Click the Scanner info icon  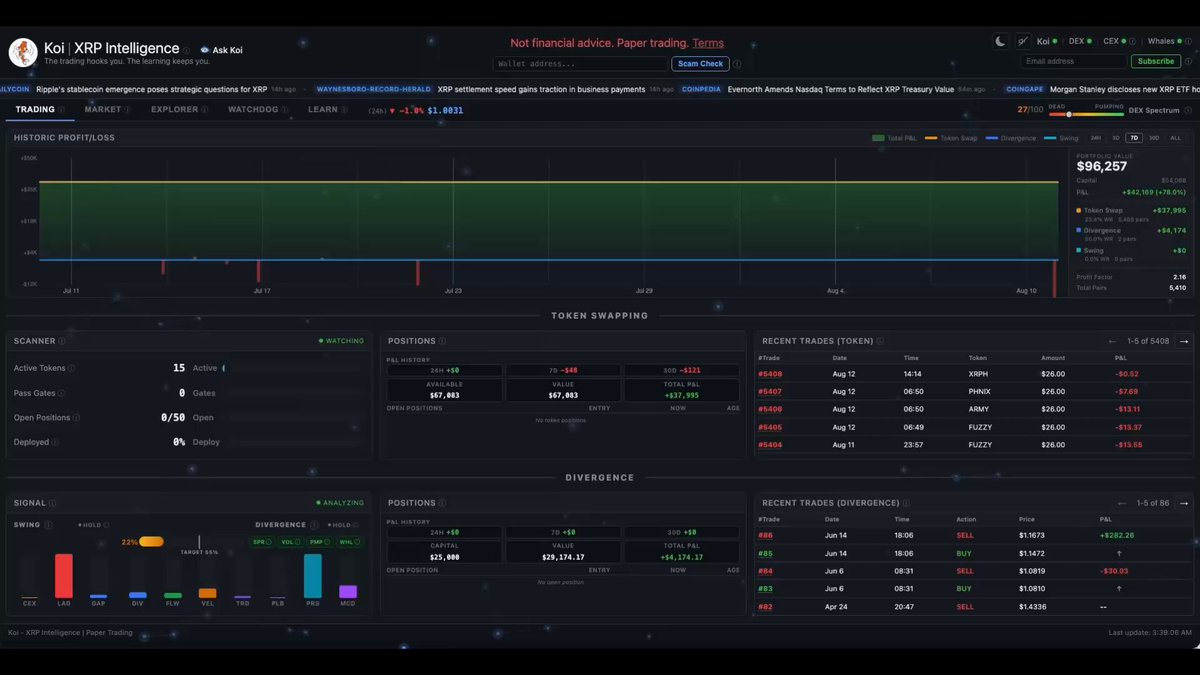click(x=63, y=341)
